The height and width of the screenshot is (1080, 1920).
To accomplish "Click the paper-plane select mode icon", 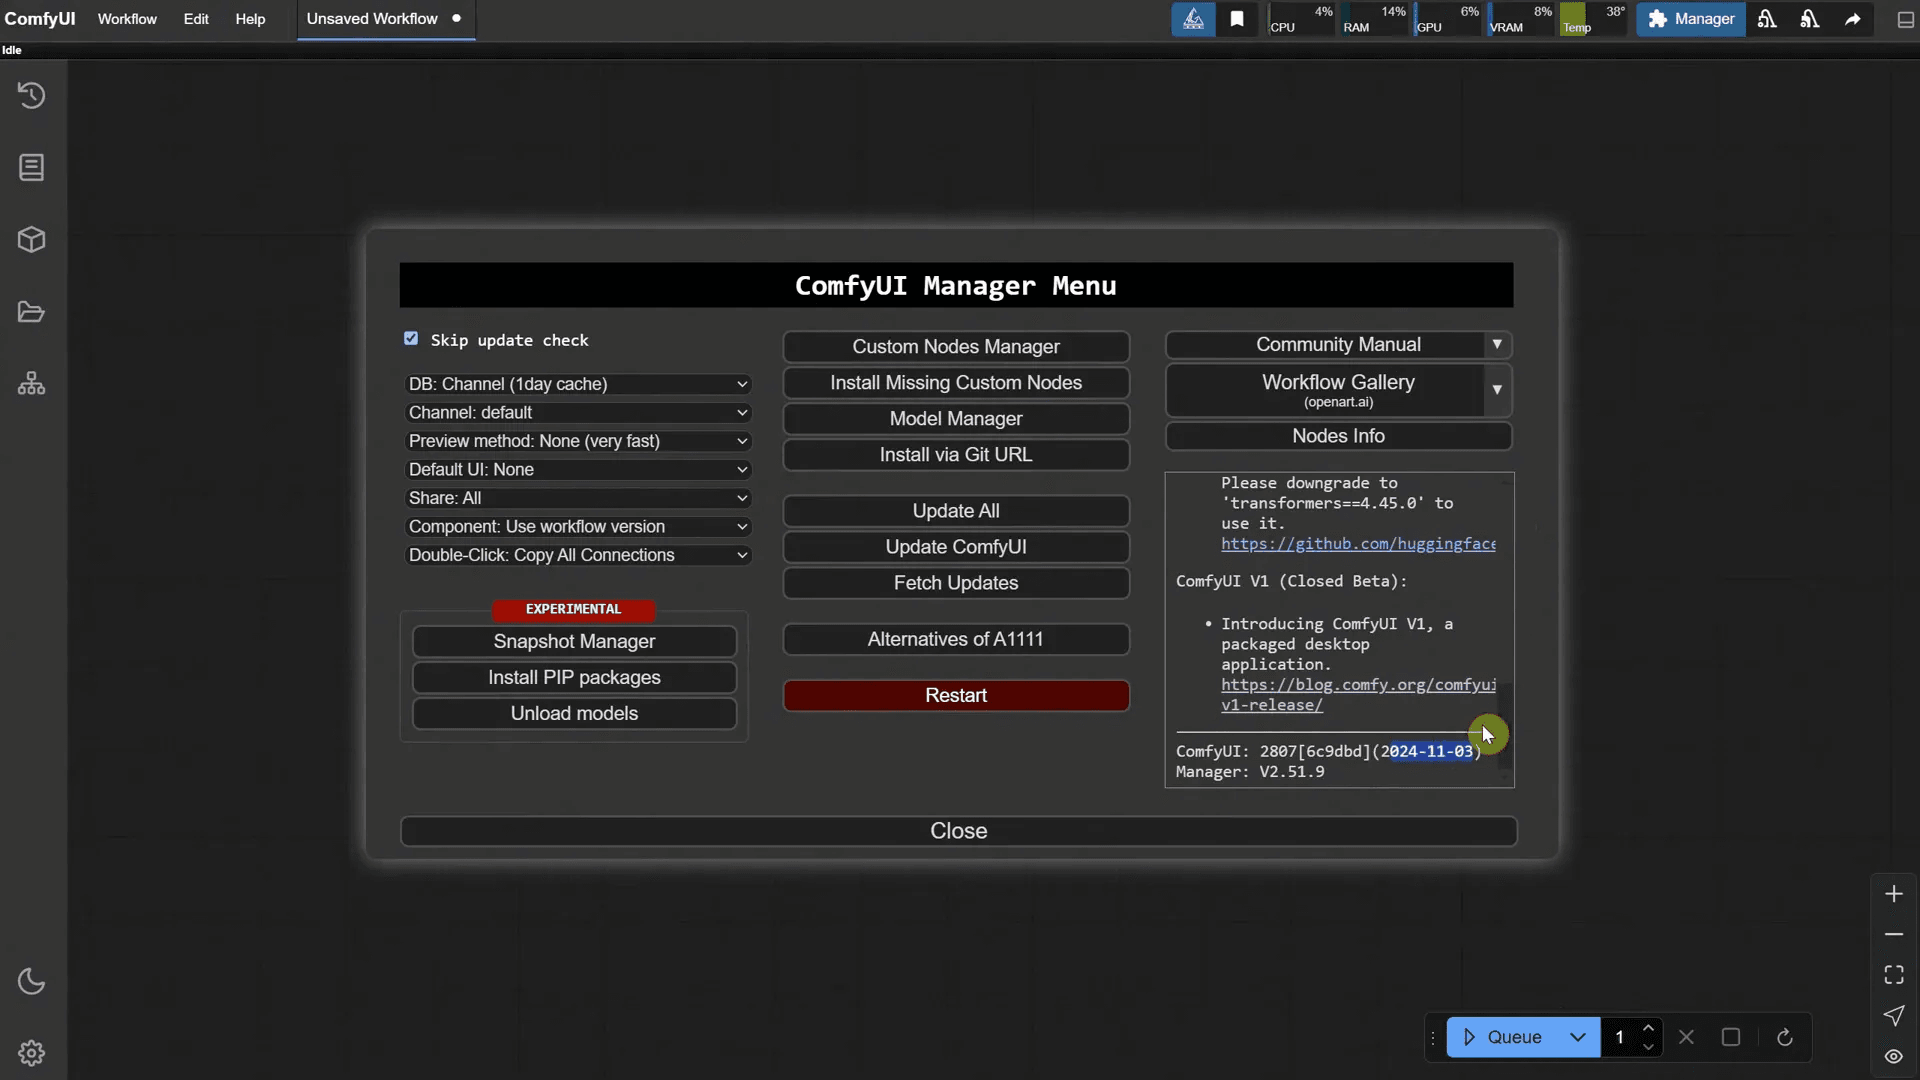I will 1894,1016.
